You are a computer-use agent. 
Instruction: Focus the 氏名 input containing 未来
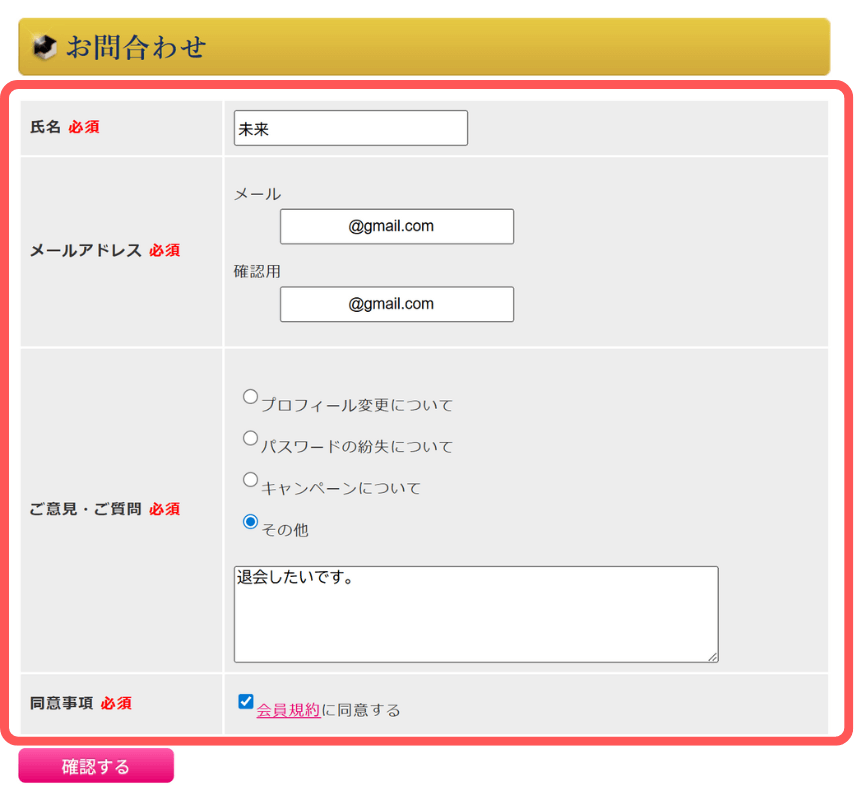[x=350, y=128]
